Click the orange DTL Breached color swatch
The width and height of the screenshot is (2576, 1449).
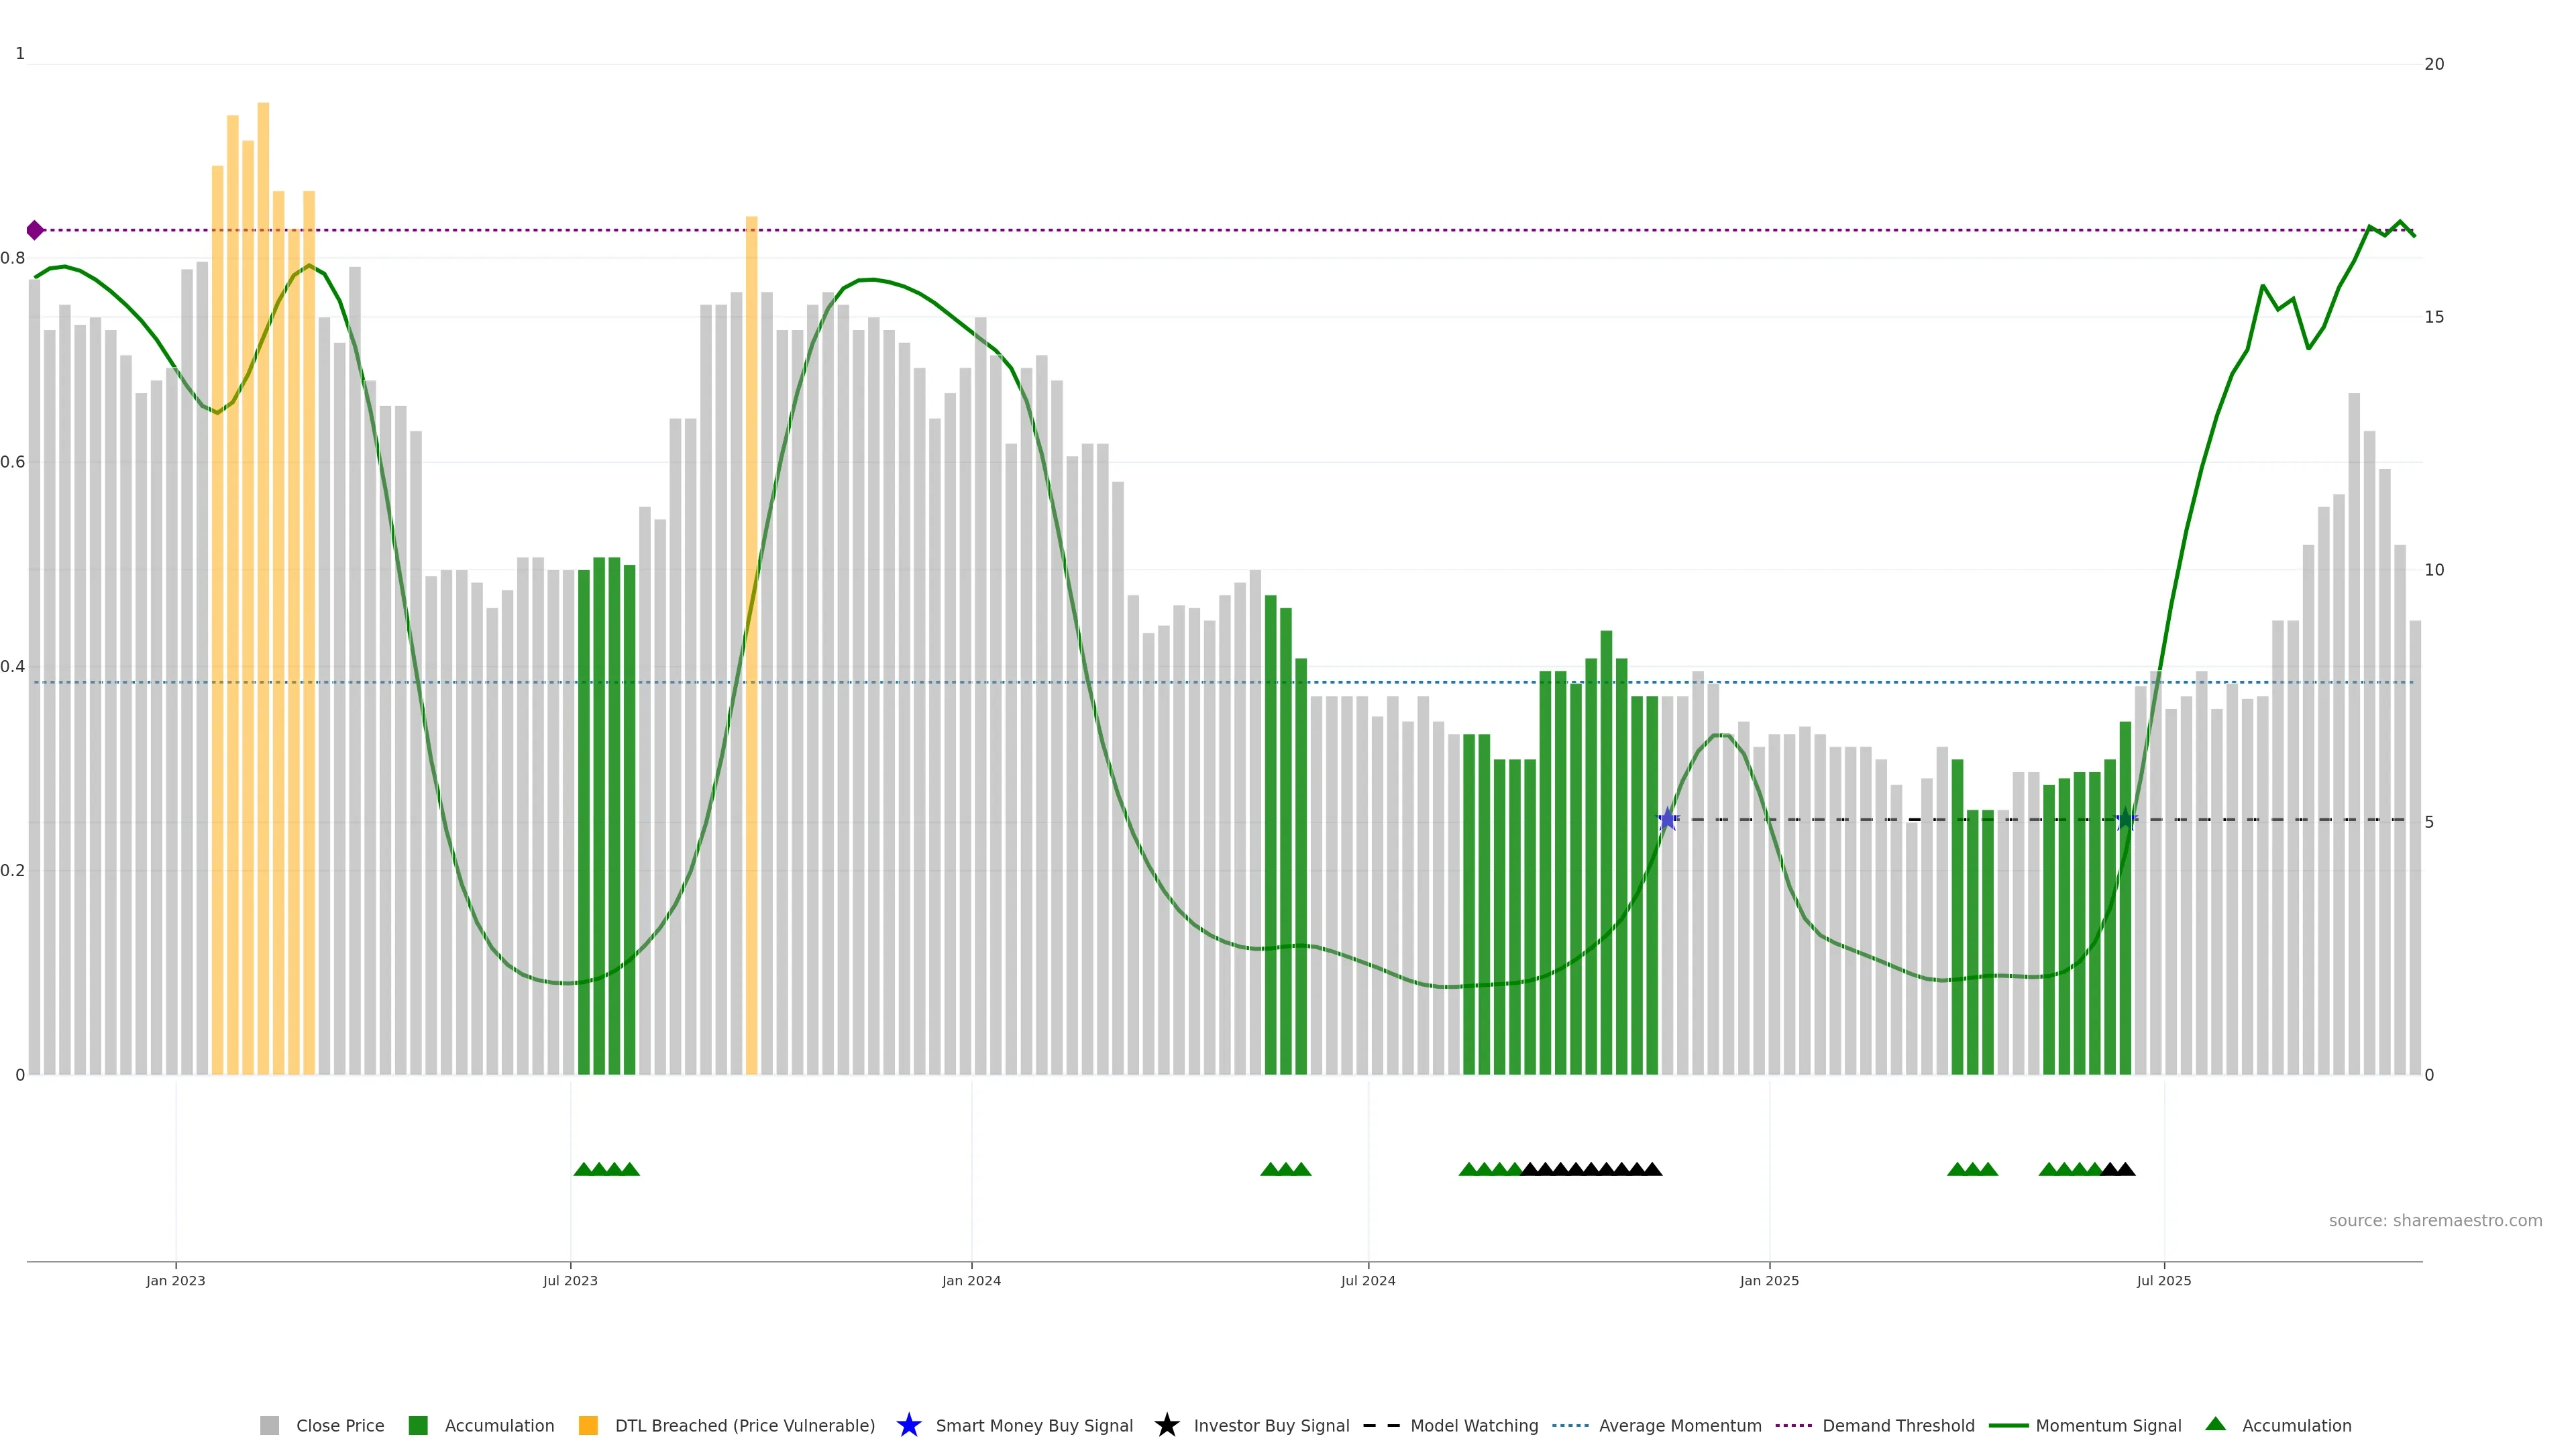click(588, 1425)
